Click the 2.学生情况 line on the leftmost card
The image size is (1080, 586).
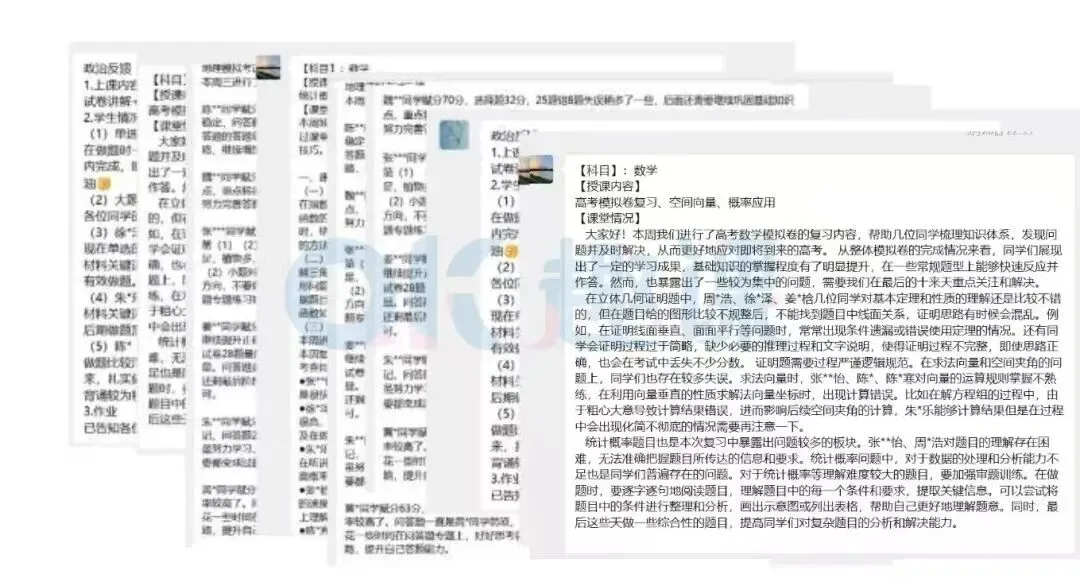click(x=110, y=117)
